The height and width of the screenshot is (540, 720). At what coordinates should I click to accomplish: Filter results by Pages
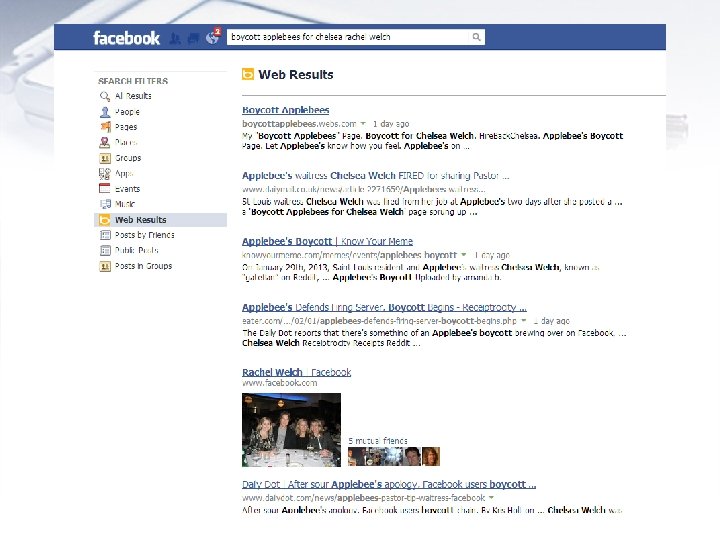click(126, 127)
